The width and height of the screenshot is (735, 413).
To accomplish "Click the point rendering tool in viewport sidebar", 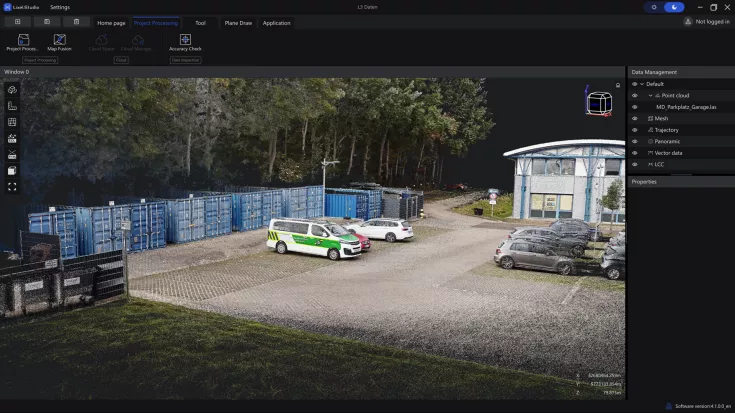I will pyautogui.click(x=12, y=138).
